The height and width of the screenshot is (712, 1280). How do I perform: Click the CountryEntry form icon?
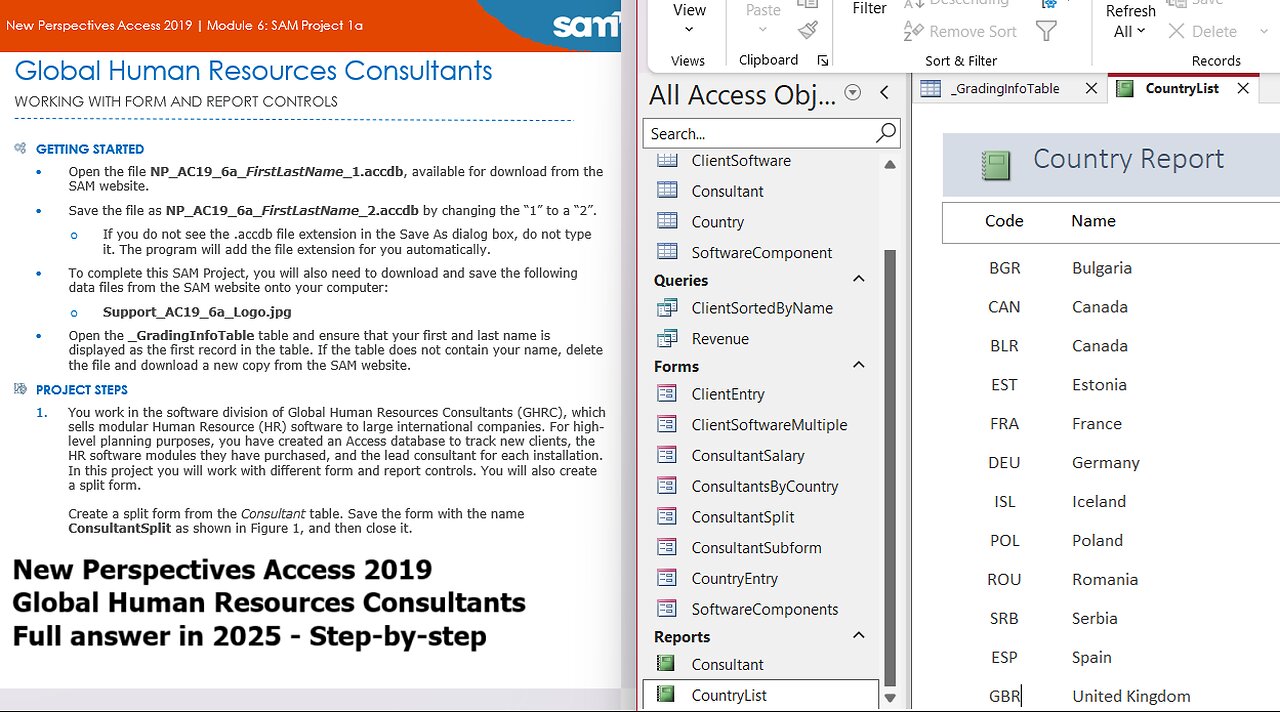(667, 578)
